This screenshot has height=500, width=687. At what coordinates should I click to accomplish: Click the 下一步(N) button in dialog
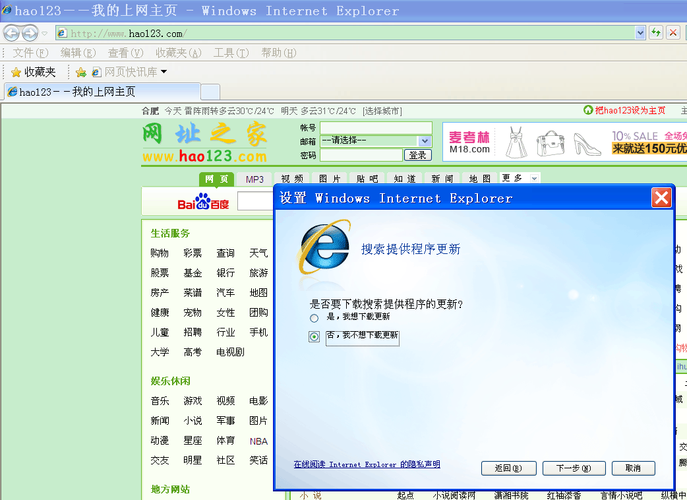click(x=574, y=468)
